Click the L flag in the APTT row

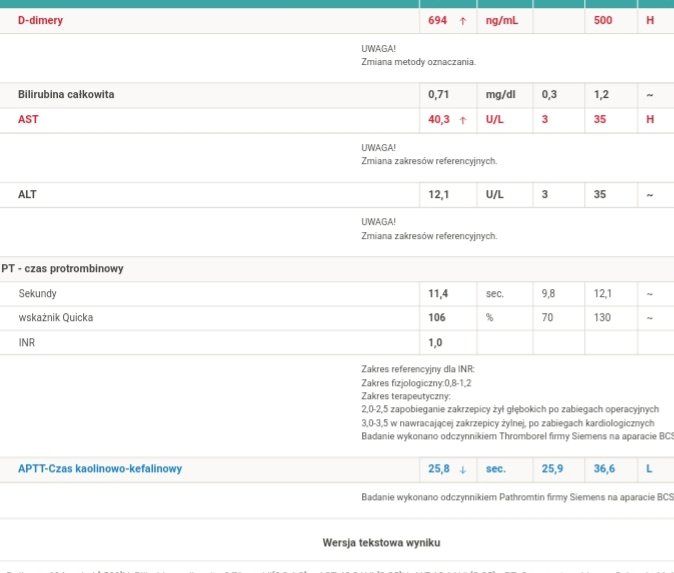tap(650, 469)
